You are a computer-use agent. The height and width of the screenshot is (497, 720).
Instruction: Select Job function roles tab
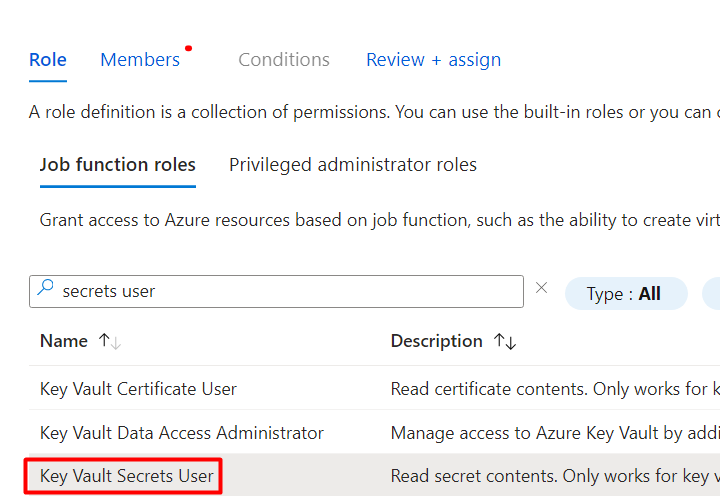pos(118,164)
